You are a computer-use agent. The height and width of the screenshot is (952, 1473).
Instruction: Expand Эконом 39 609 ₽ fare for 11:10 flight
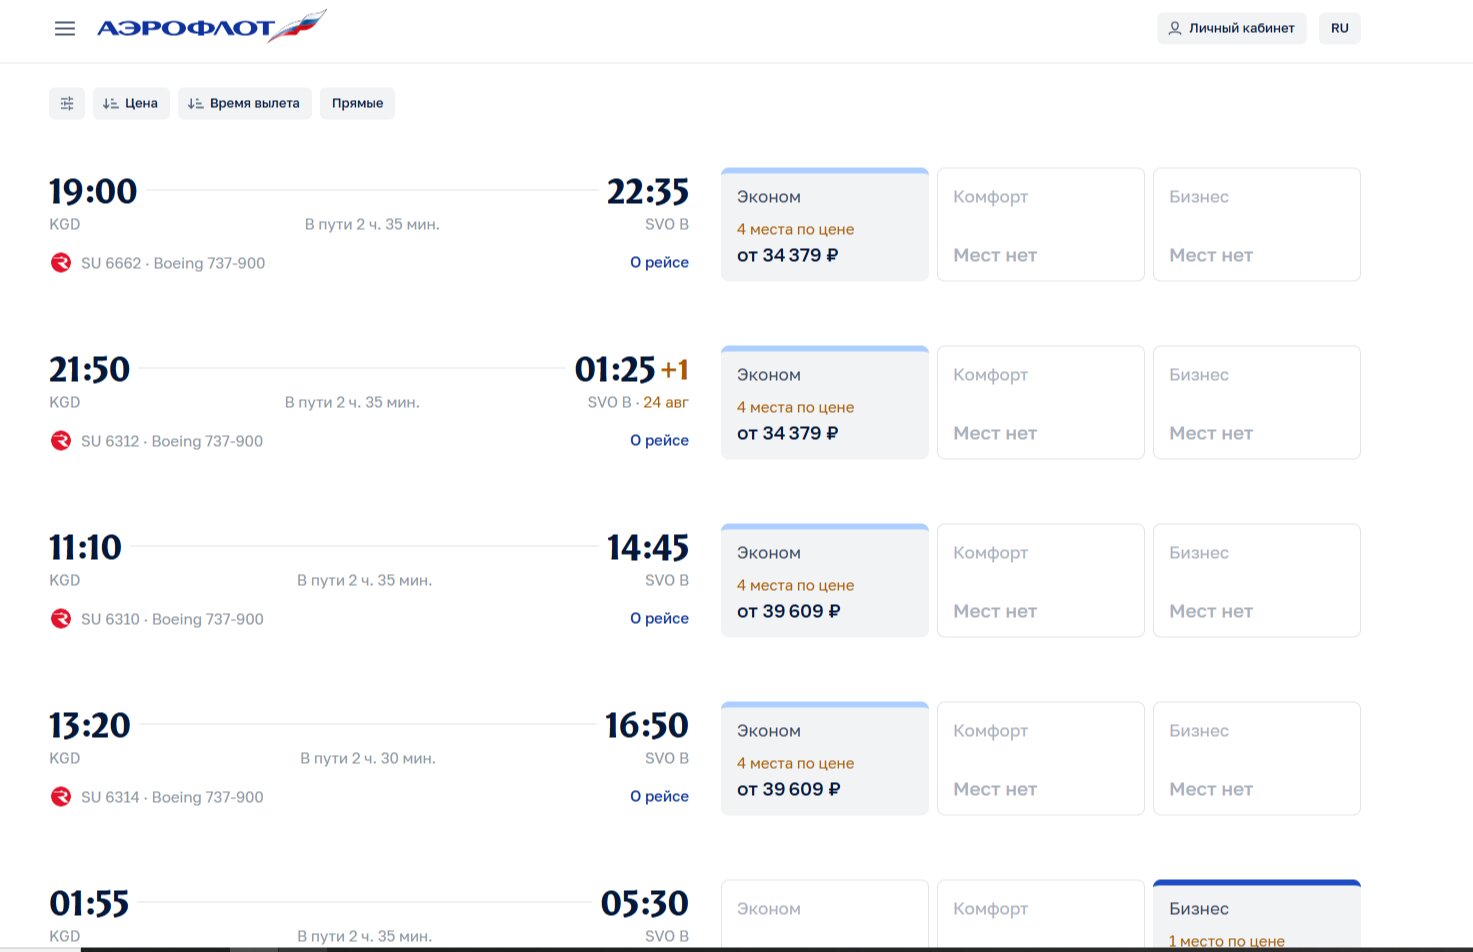pos(825,581)
